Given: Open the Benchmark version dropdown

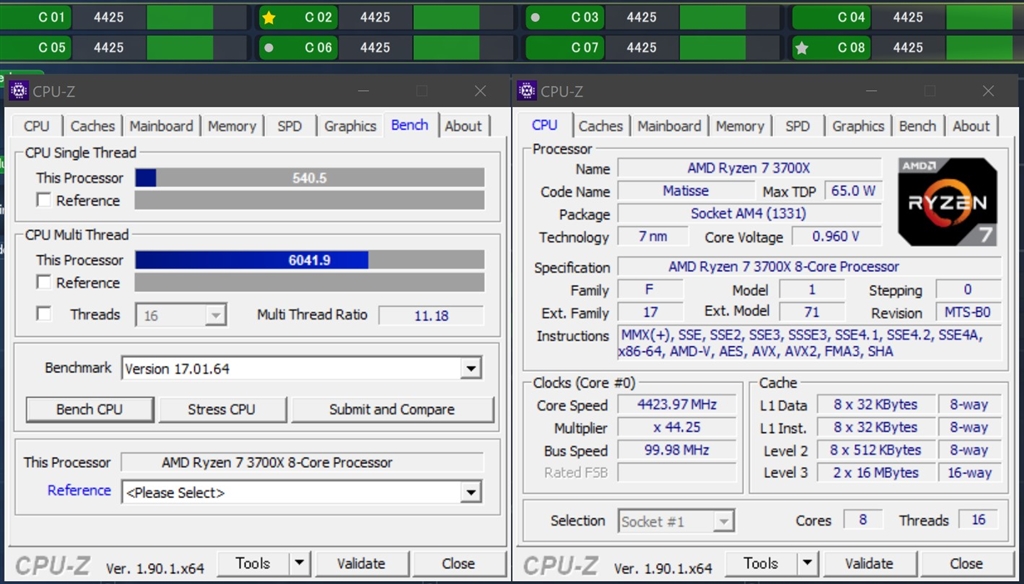Looking at the screenshot, I should pyautogui.click(x=469, y=368).
